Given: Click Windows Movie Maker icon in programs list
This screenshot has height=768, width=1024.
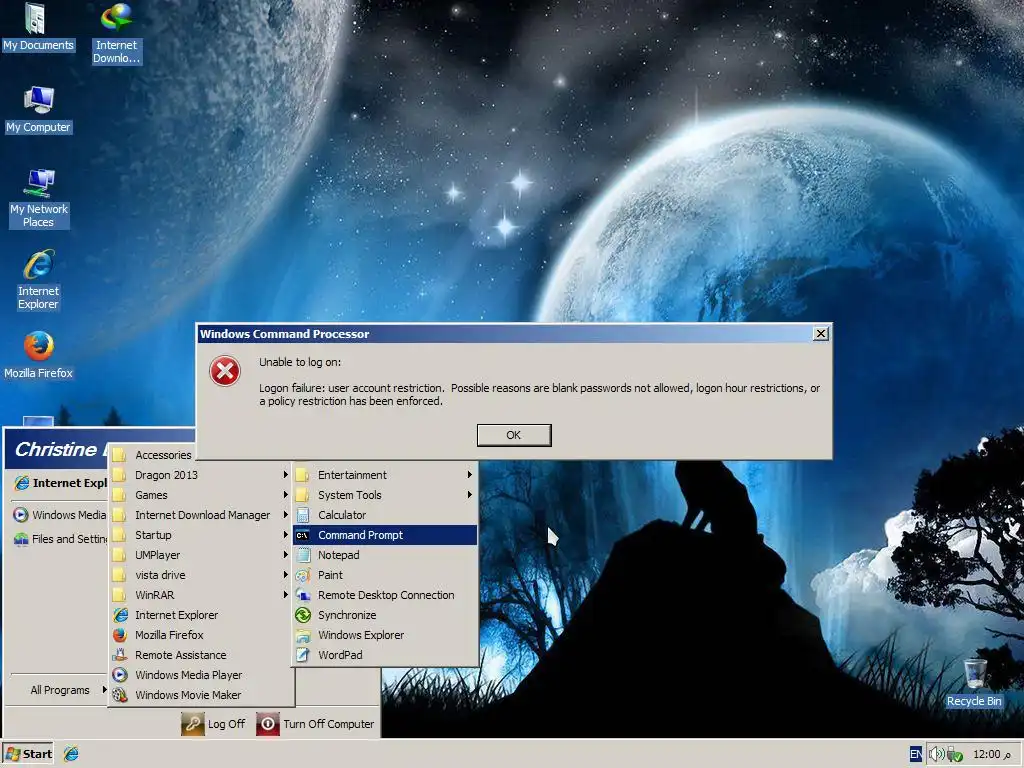Looking at the screenshot, I should (120, 695).
